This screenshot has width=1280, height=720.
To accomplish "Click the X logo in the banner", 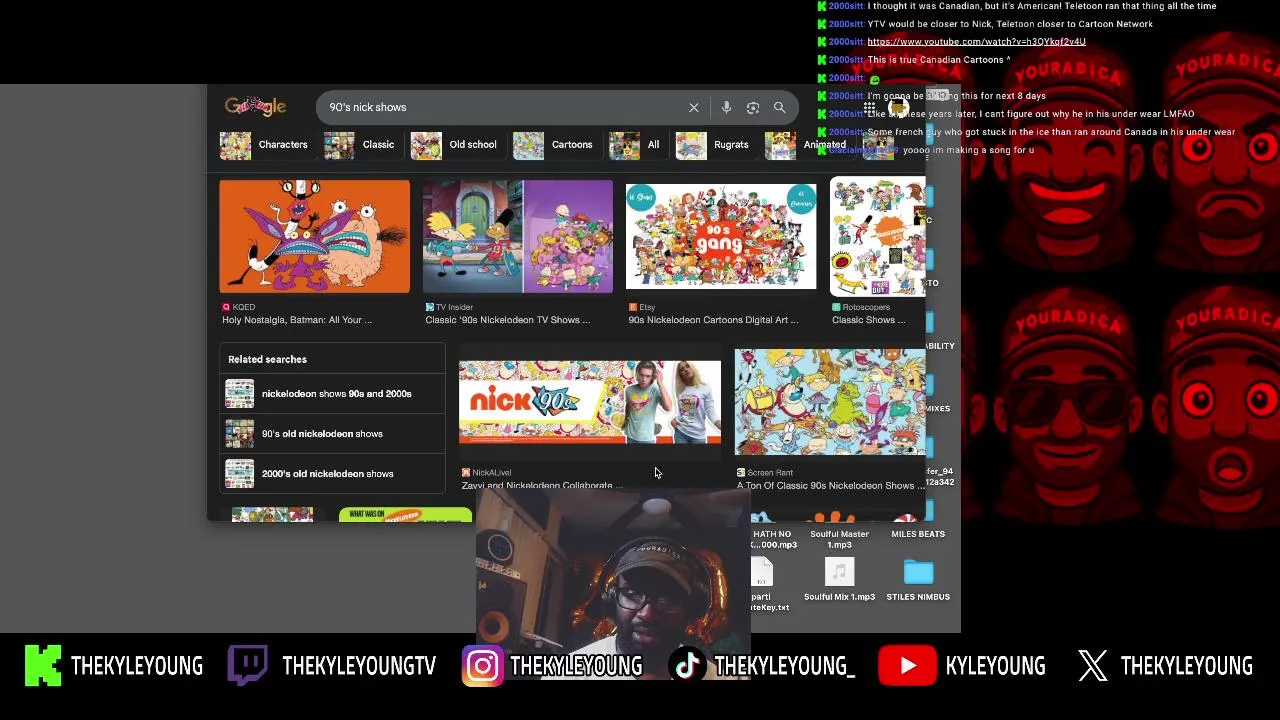I will click(x=1093, y=666).
